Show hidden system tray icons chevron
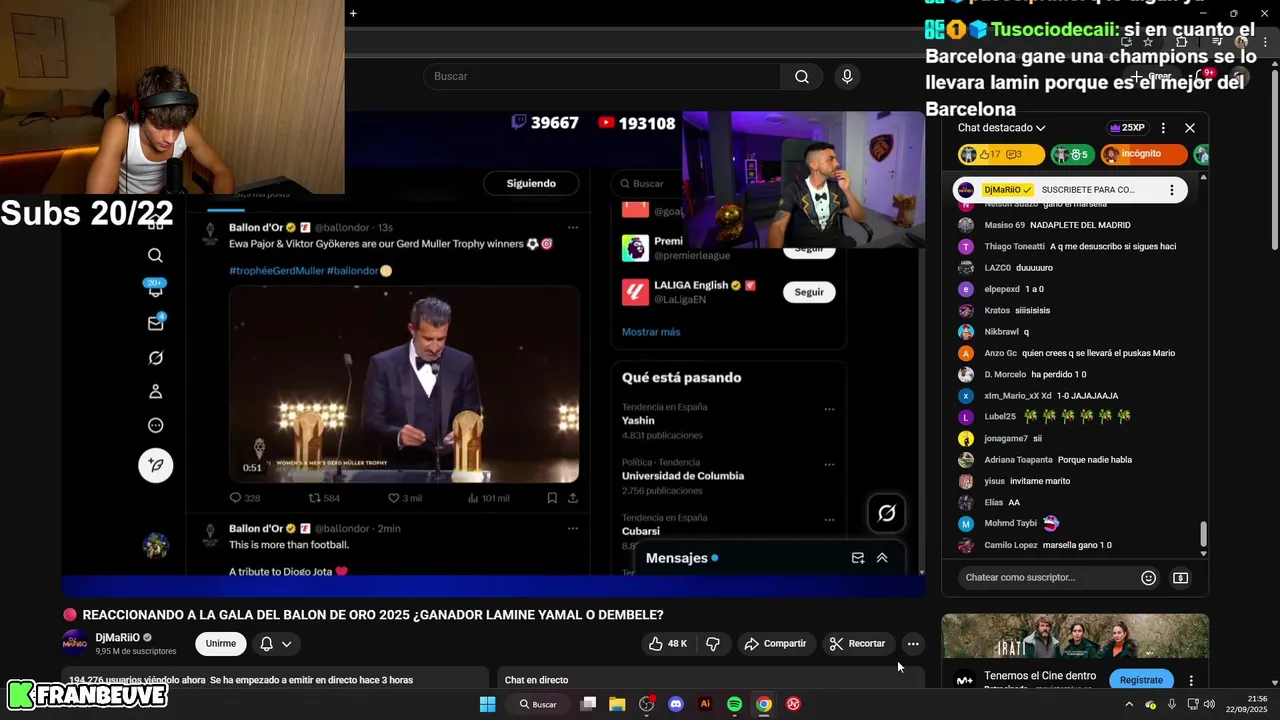The width and height of the screenshot is (1280, 720). click(1129, 704)
